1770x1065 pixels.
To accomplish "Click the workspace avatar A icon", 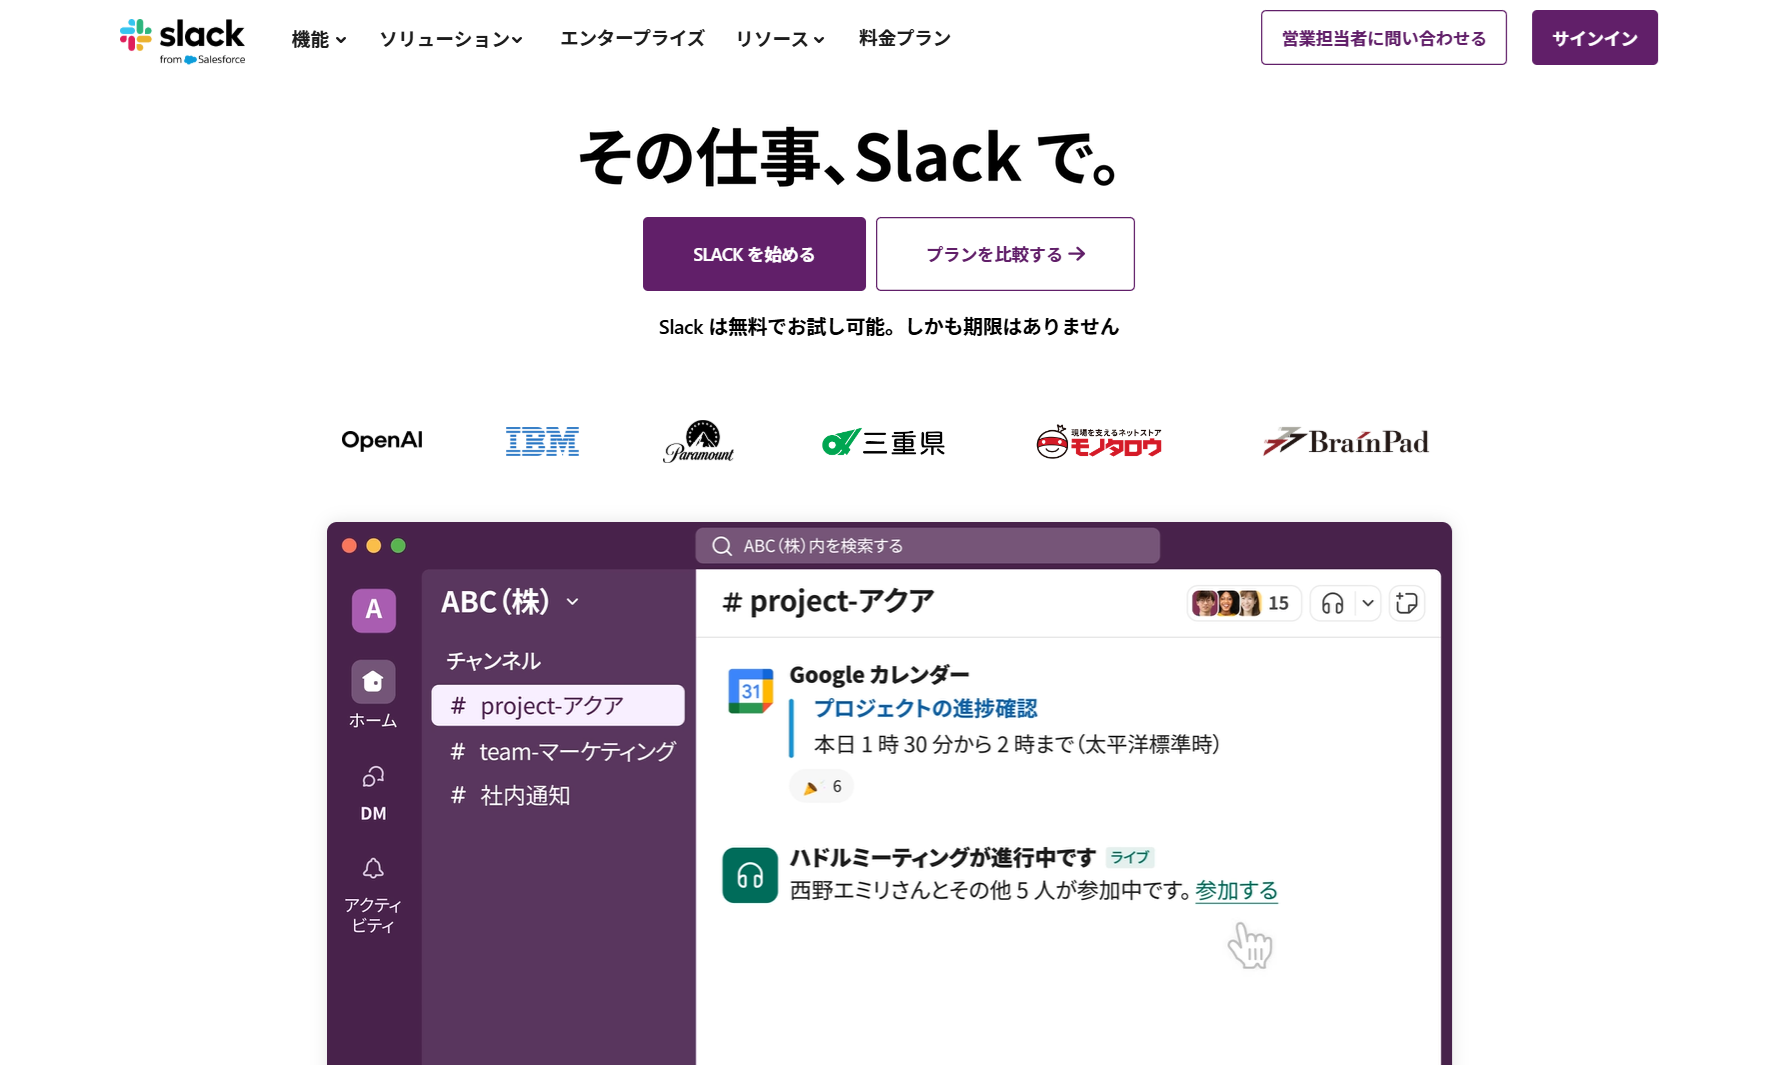I will (x=373, y=610).
